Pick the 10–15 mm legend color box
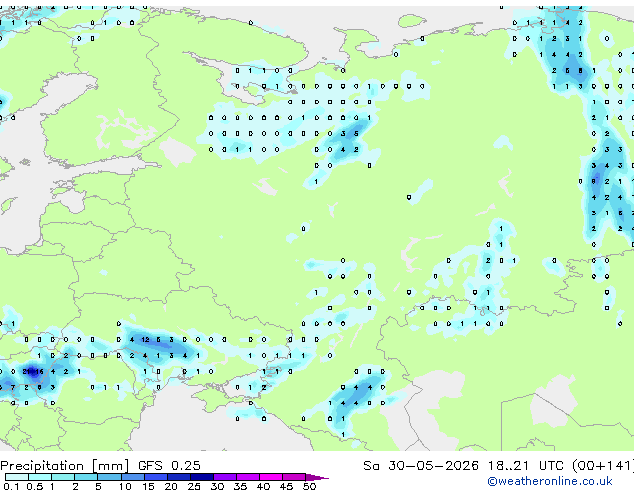The width and height of the screenshot is (634, 490). point(133,477)
